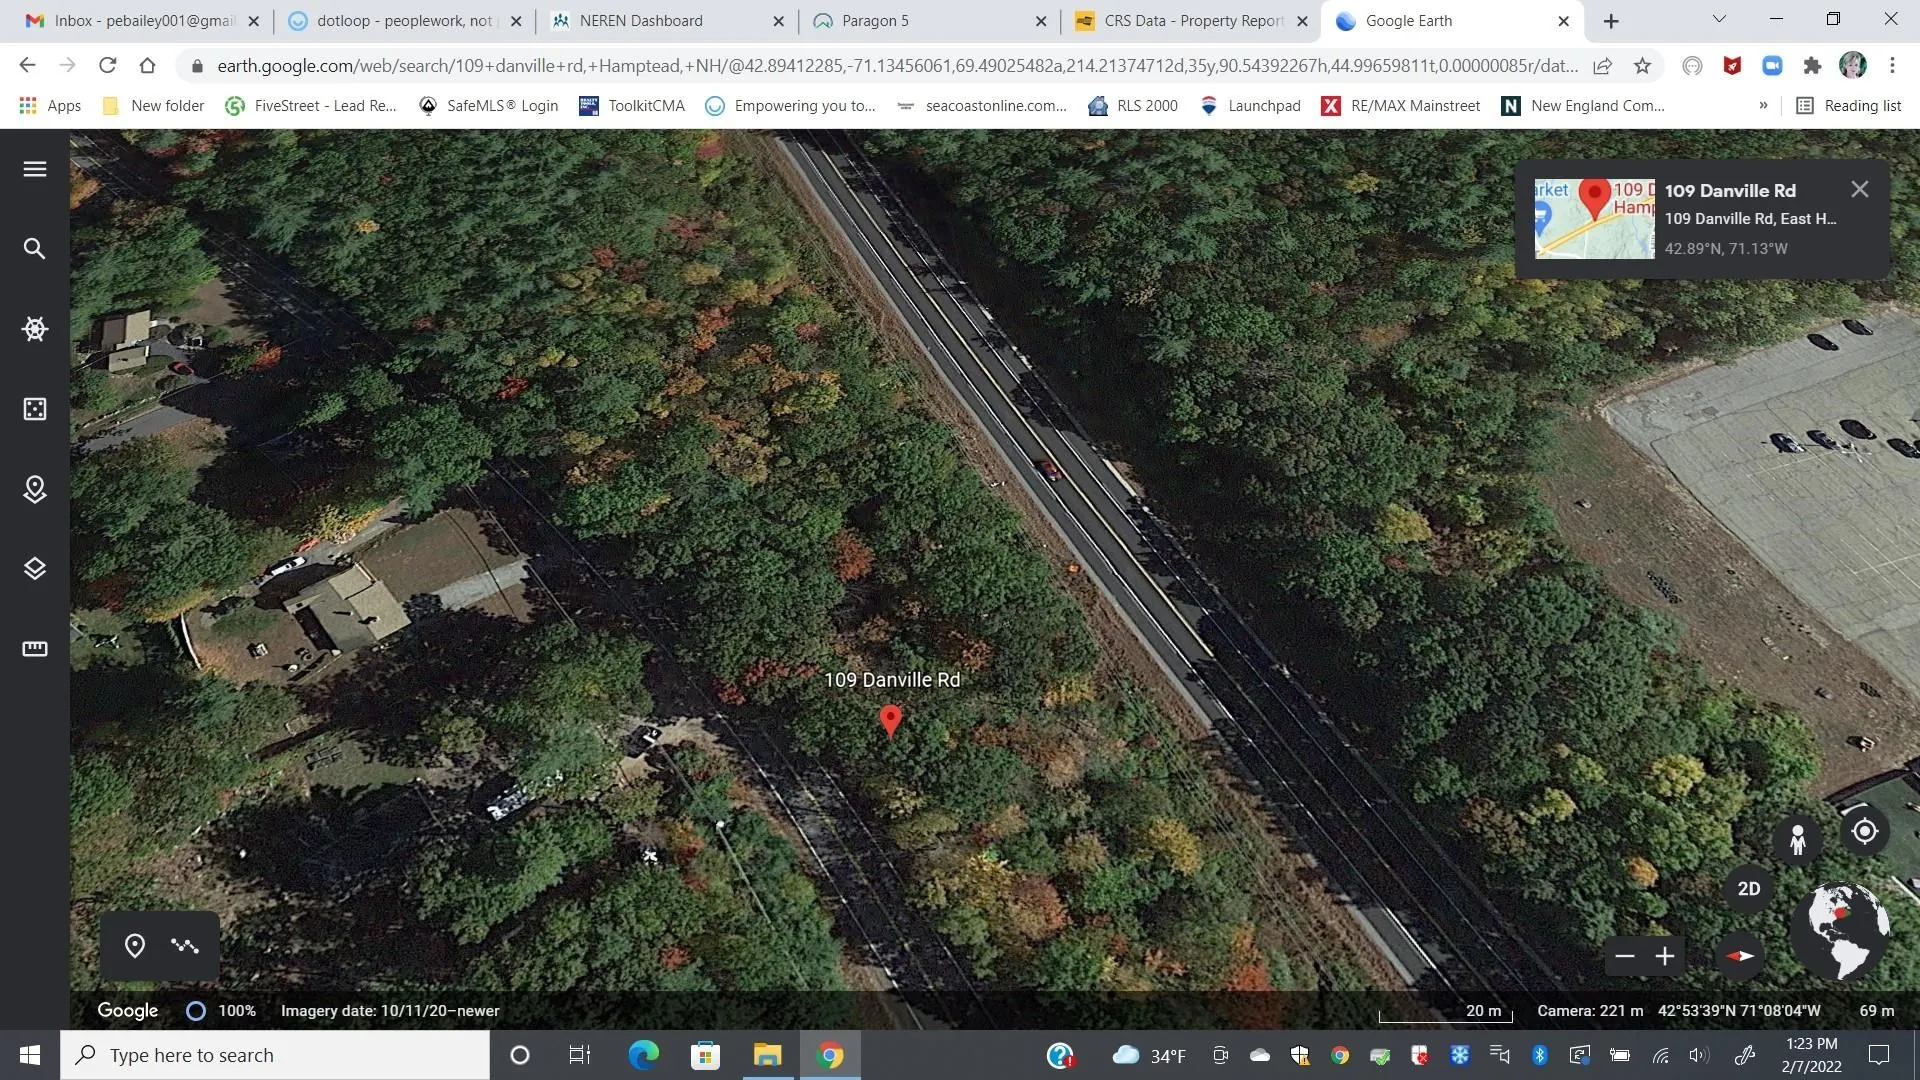1920x1080 pixels.
Task: Draw line or shape tool
Action: click(185, 946)
